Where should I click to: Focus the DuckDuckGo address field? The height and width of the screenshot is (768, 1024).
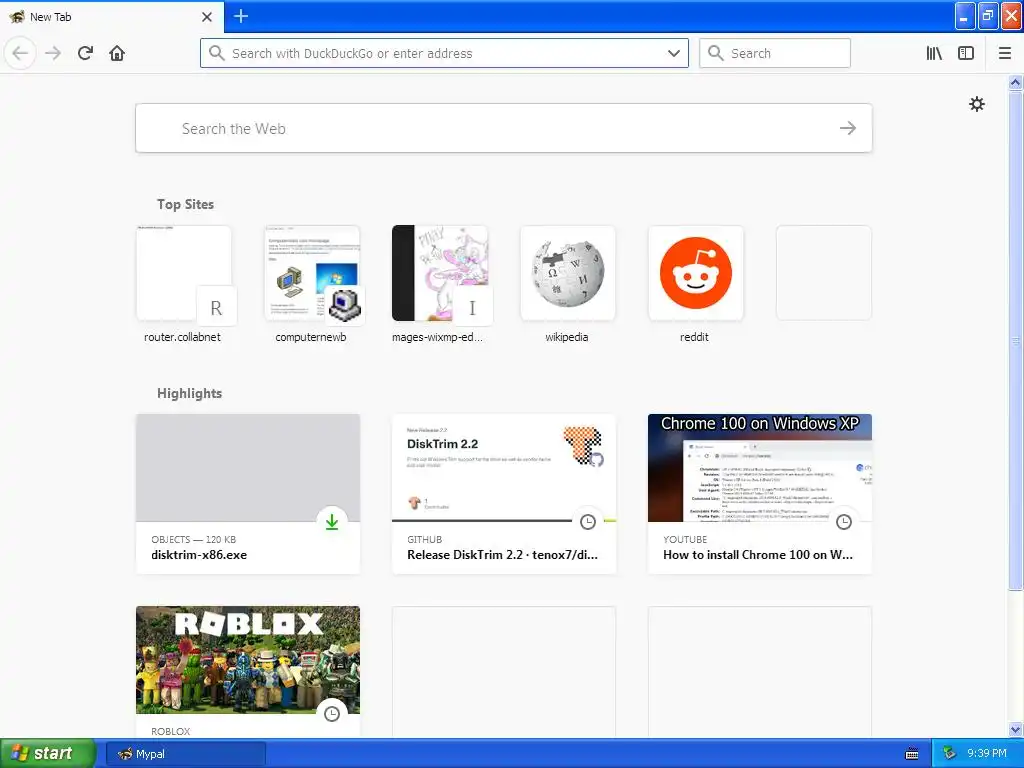444,53
